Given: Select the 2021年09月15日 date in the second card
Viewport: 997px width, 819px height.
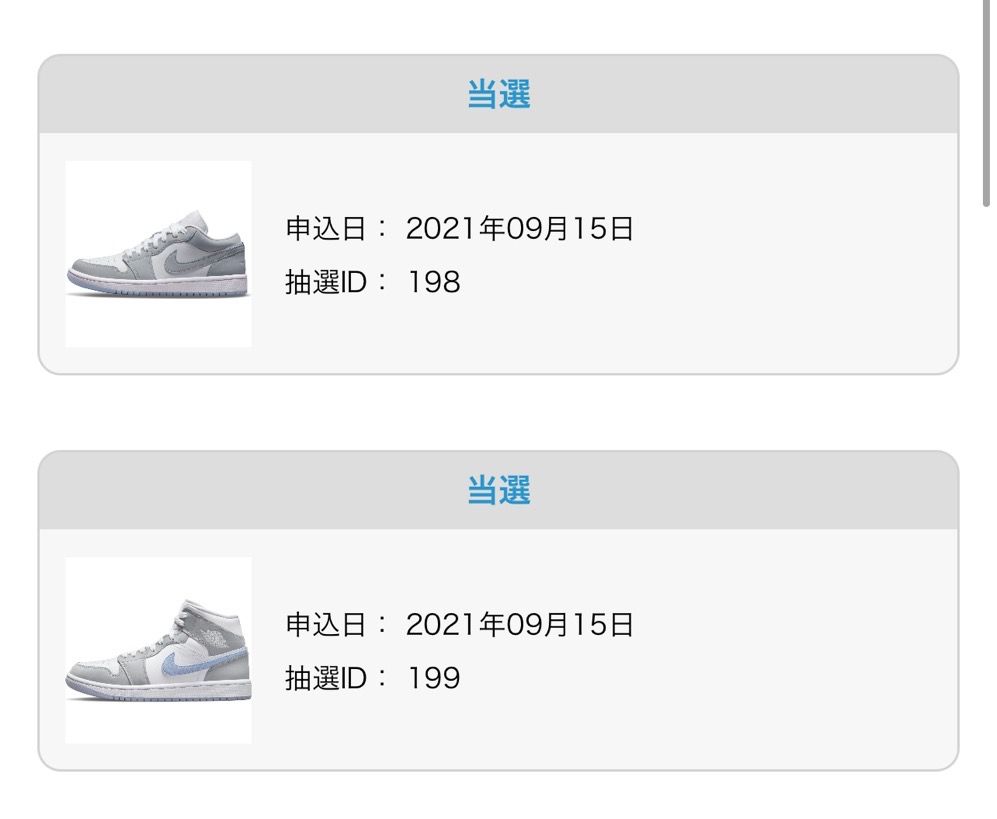Looking at the screenshot, I should point(520,625).
